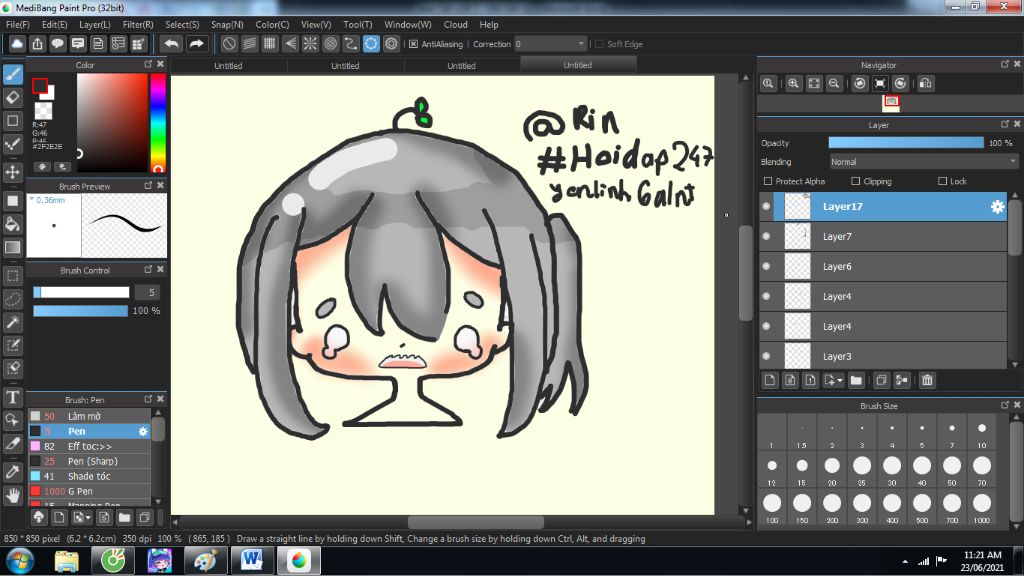
Task: Select brush size 10 preset
Action: pos(982,434)
